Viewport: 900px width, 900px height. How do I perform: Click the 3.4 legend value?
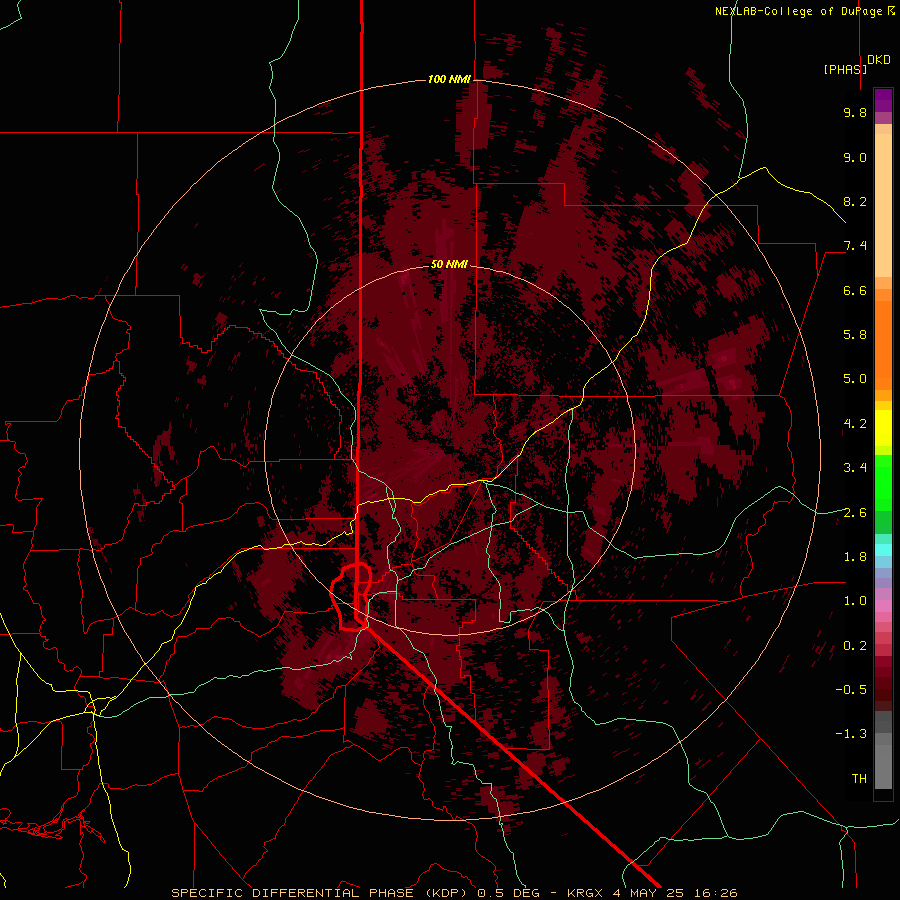point(855,468)
